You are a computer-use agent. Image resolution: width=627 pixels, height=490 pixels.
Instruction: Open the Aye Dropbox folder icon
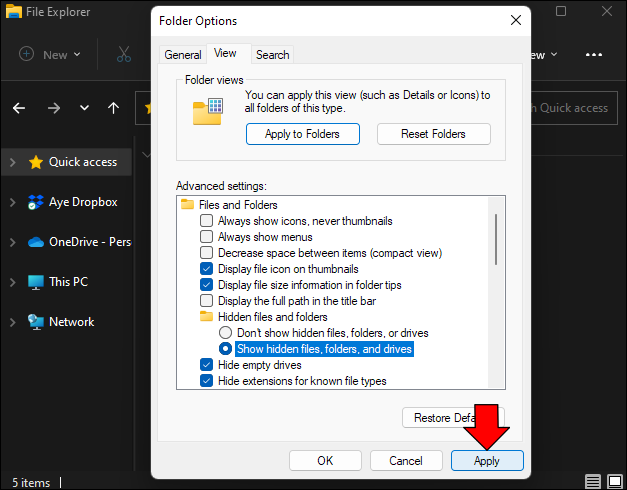pyautogui.click(x=36, y=202)
